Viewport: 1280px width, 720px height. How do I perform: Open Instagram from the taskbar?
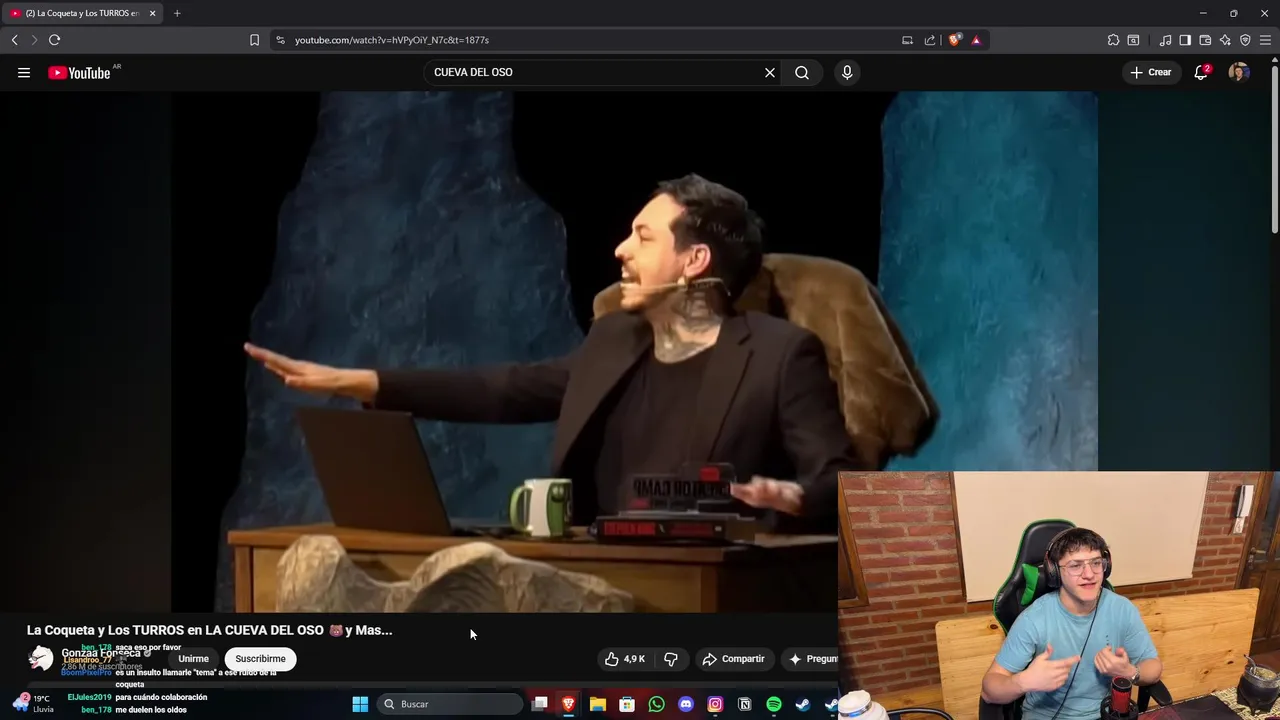(x=715, y=704)
